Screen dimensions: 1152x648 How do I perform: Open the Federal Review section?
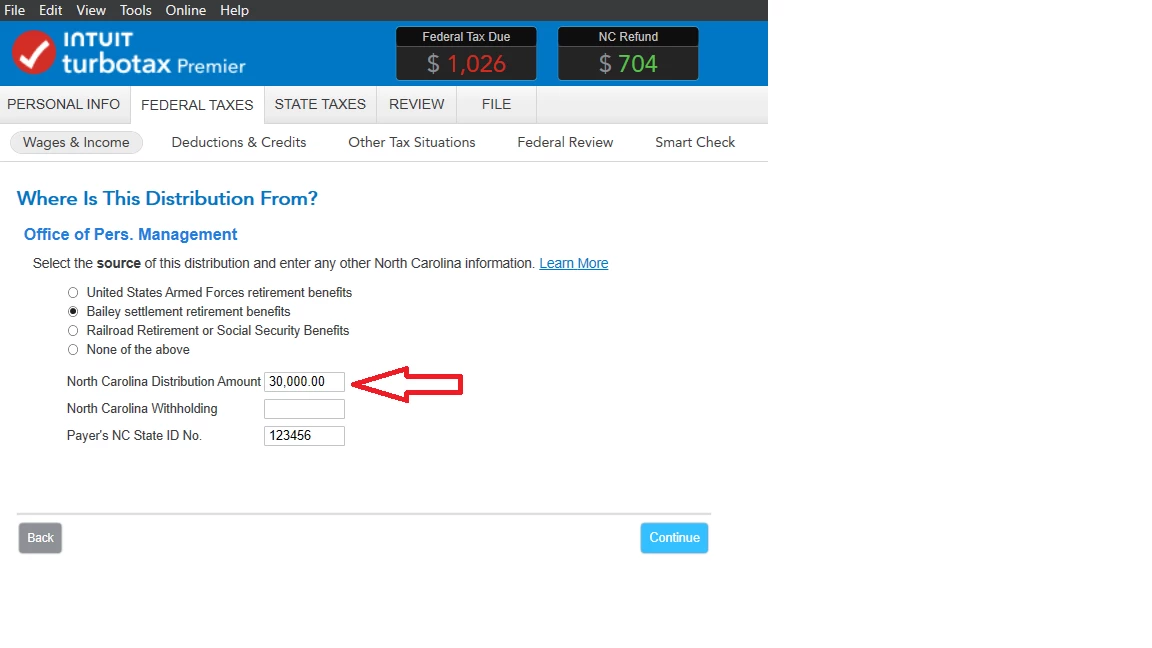(565, 143)
